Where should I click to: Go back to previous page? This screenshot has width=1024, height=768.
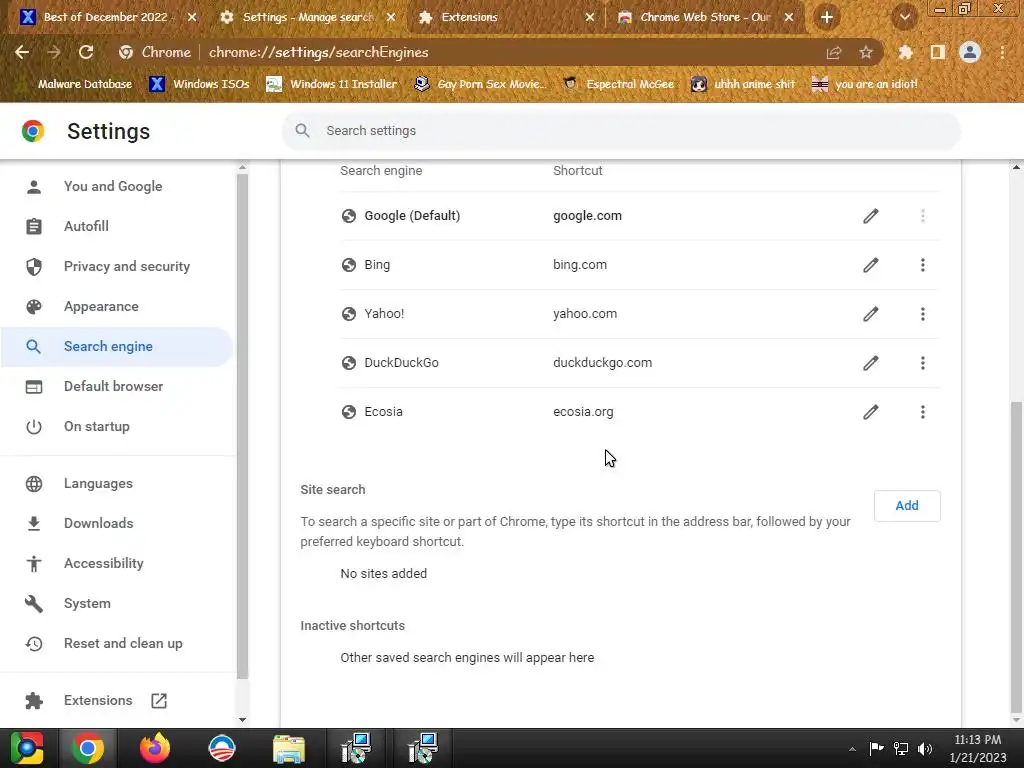[x=22, y=52]
